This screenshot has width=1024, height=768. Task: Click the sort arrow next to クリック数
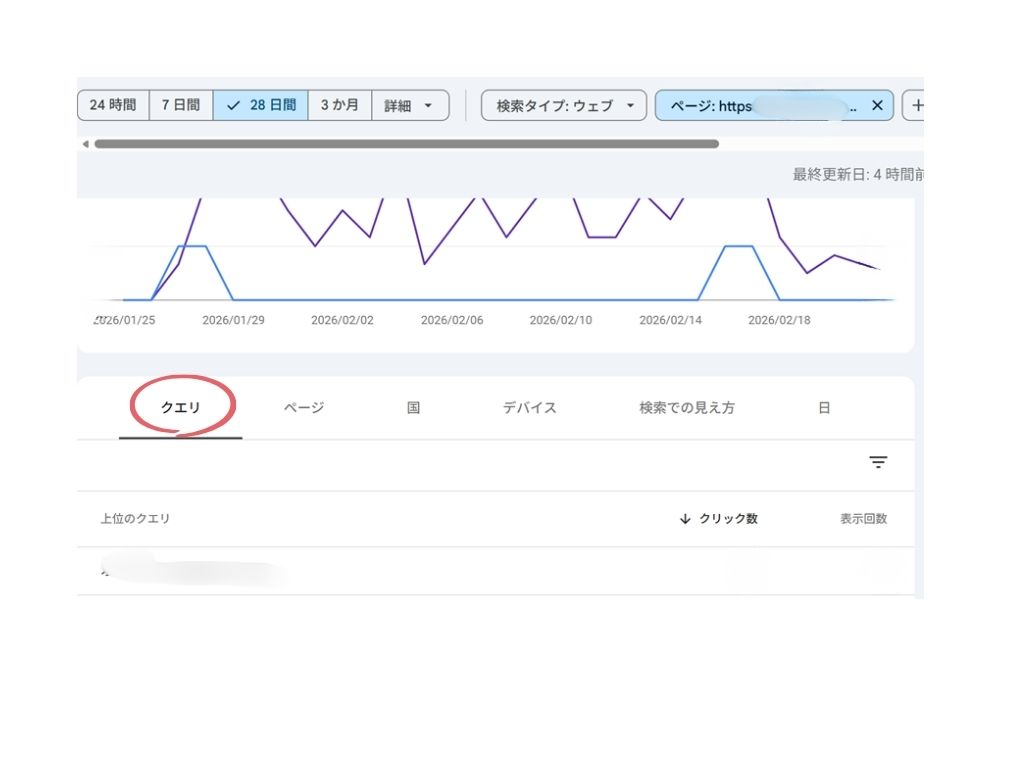point(684,518)
